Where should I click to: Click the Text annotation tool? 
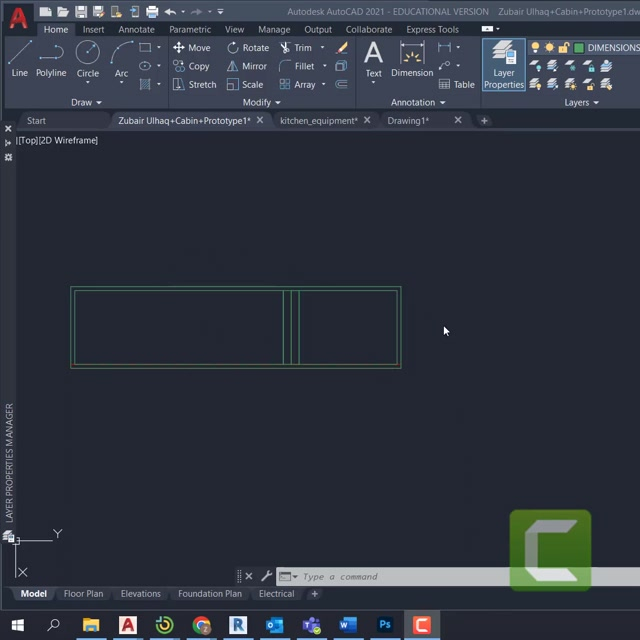click(x=373, y=58)
